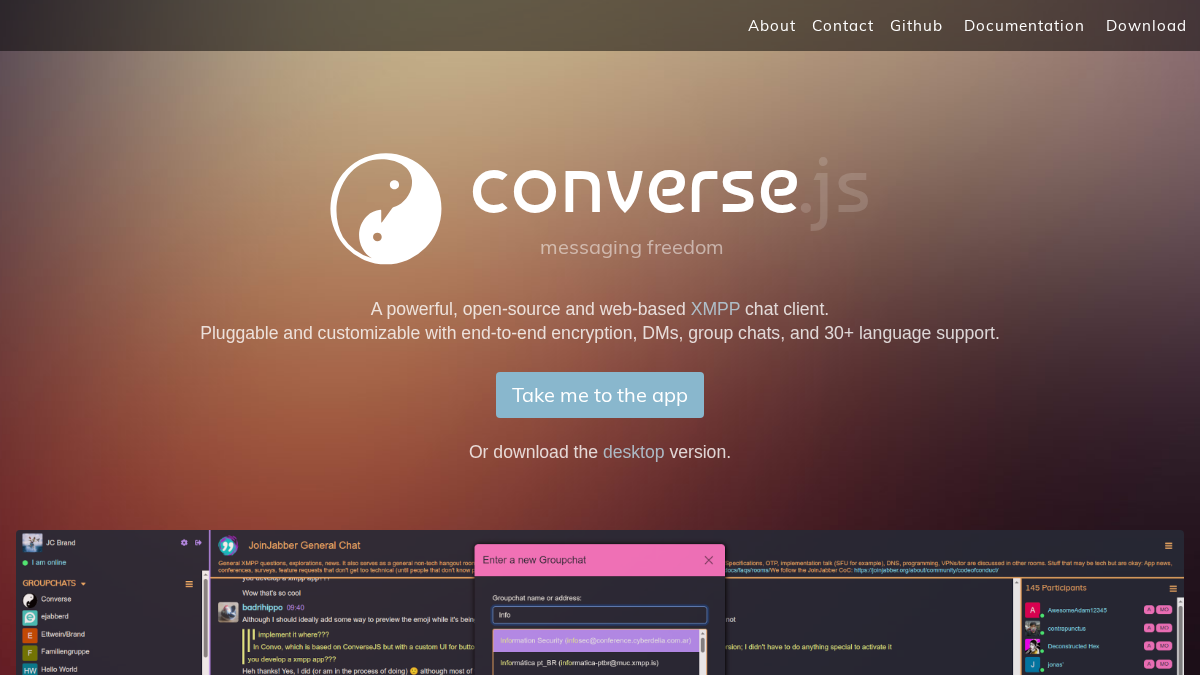Select the 'Informática pt_BR' suggestion
Image resolution: width=1200 pixels, height=675 pixels.
click(595, 662)
